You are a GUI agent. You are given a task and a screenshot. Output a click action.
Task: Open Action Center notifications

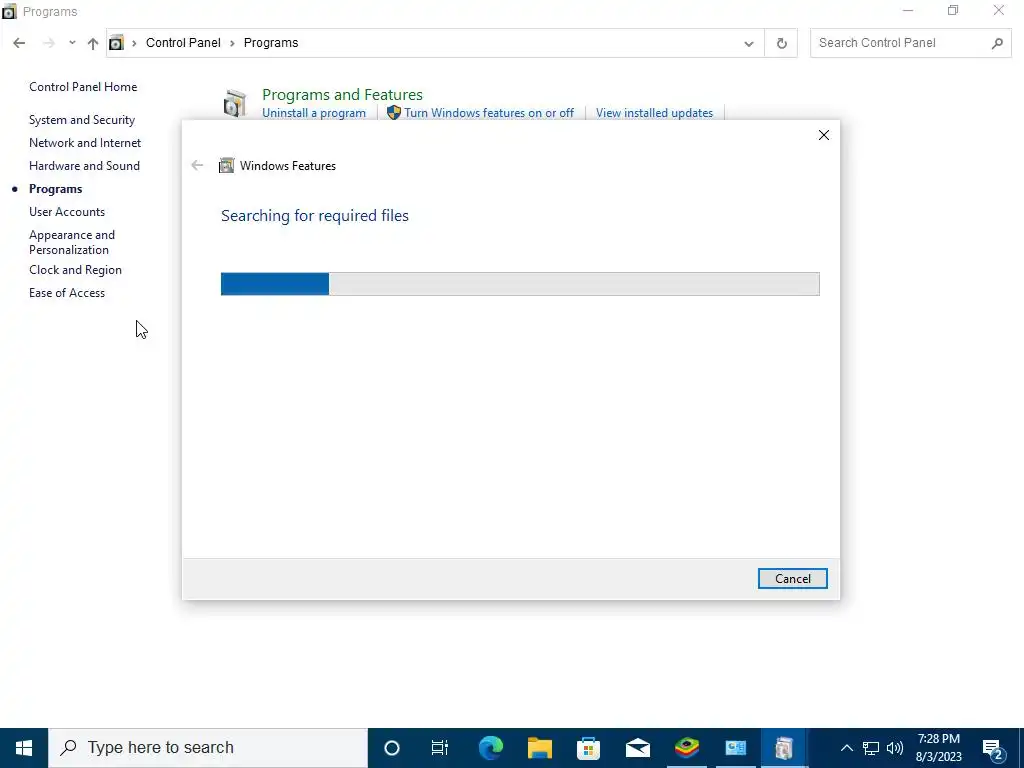click(x=993, y=749)
